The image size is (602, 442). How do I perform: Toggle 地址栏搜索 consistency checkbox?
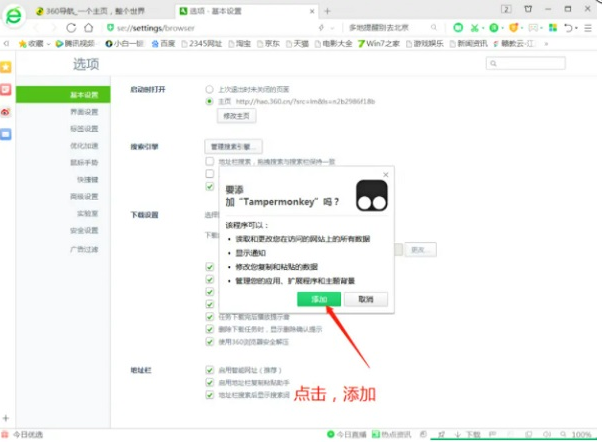(x=210, y=161)
